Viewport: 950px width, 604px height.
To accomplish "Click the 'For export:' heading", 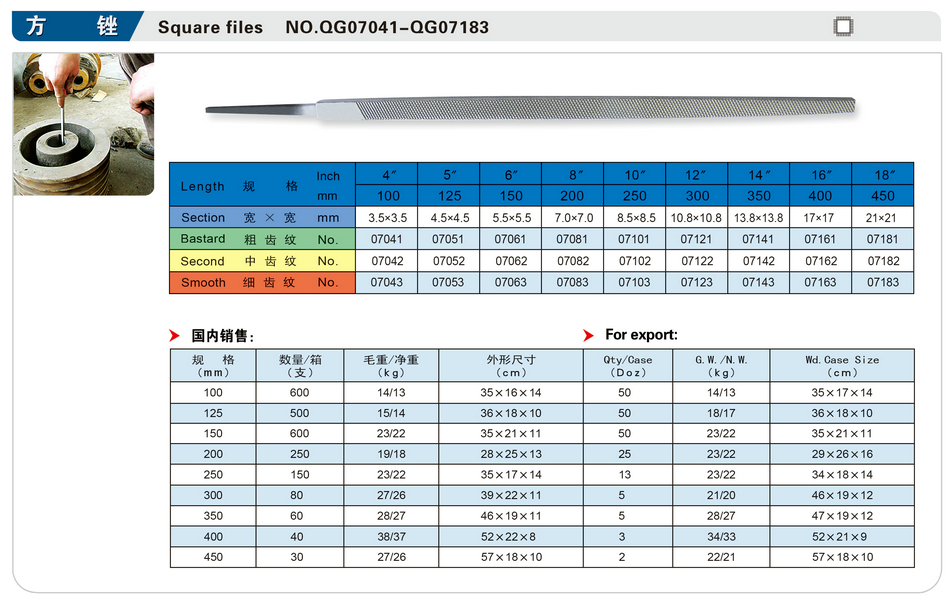I will 641,335.
